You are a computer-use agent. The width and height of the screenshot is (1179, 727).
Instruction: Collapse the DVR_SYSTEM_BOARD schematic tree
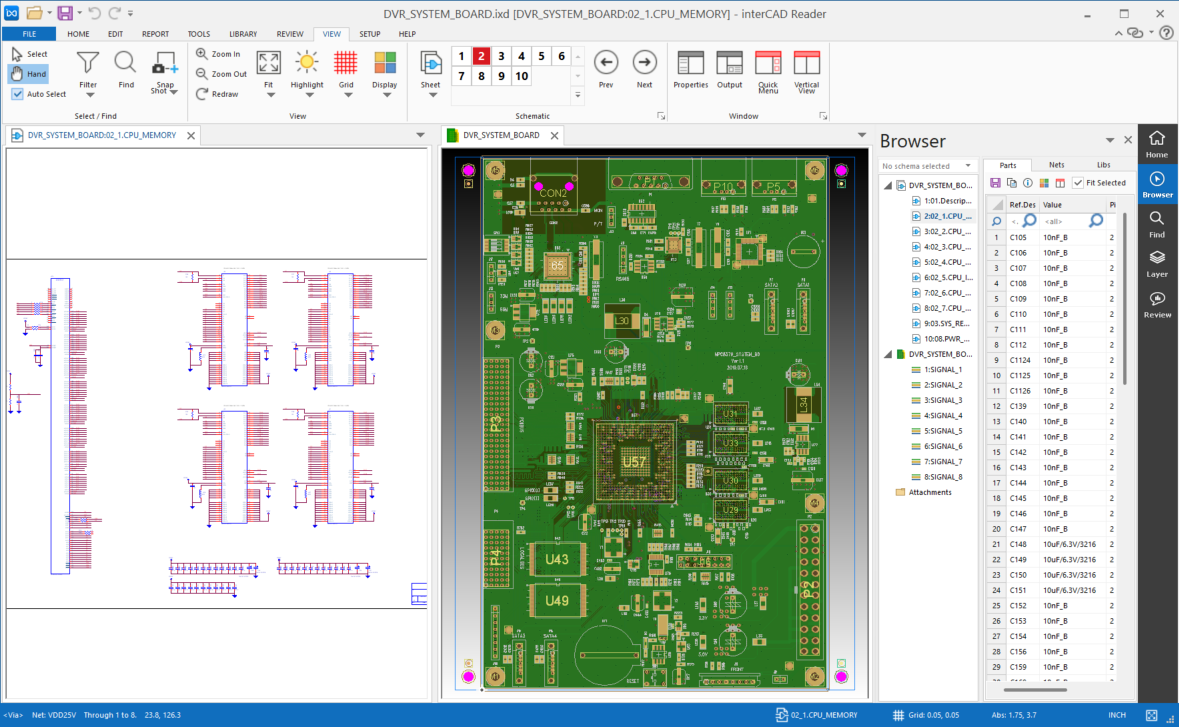point(888,185)
